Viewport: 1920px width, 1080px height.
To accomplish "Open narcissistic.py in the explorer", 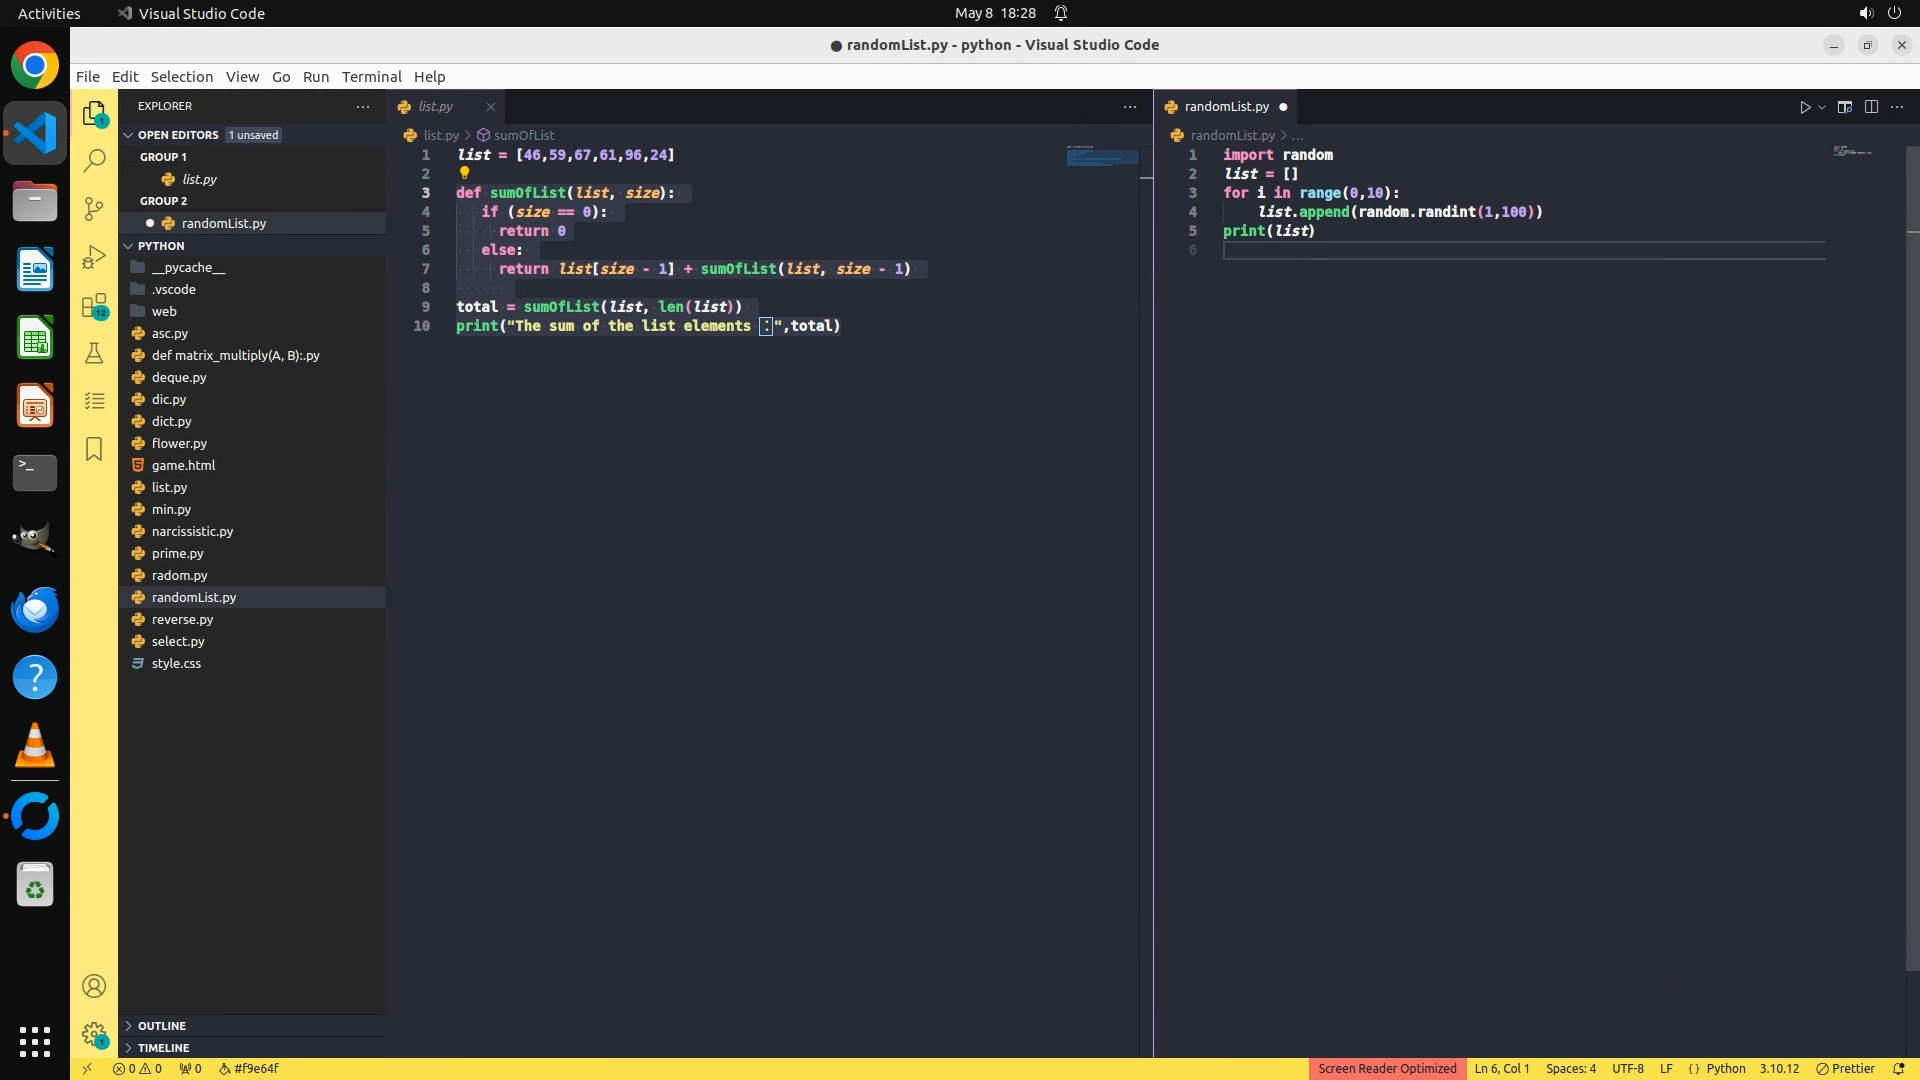I will (x=192, y=532).
